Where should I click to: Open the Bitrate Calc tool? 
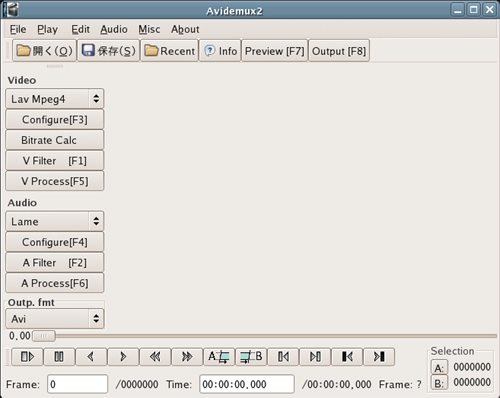coord(55,140)
